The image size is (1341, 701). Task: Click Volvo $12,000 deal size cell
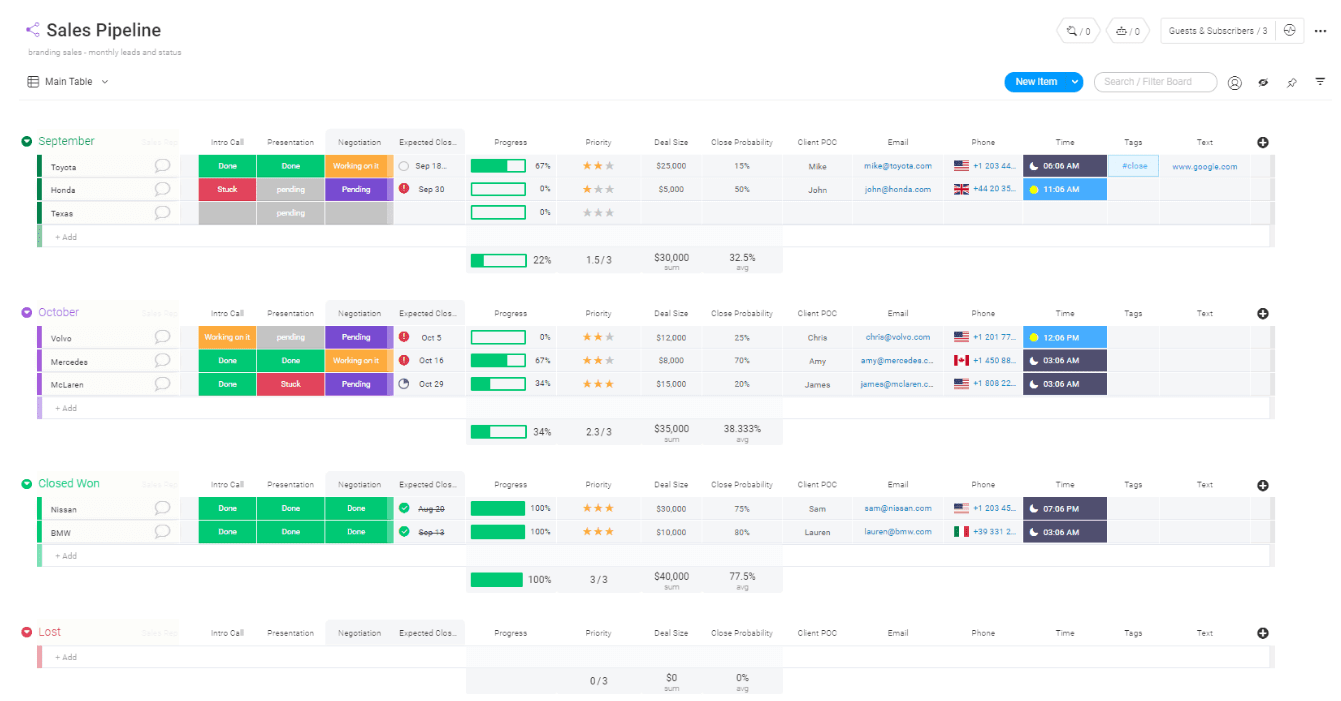click(x=671, y=337)
